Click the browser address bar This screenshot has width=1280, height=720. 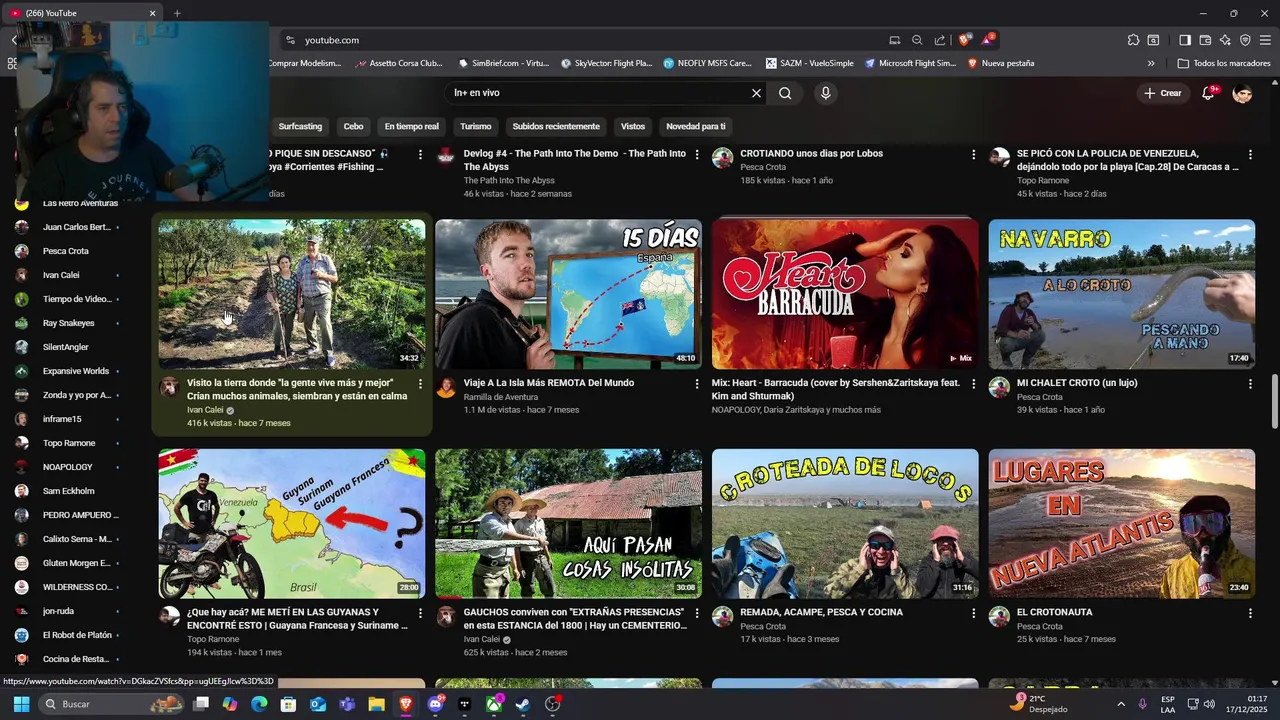coord(590,40)
